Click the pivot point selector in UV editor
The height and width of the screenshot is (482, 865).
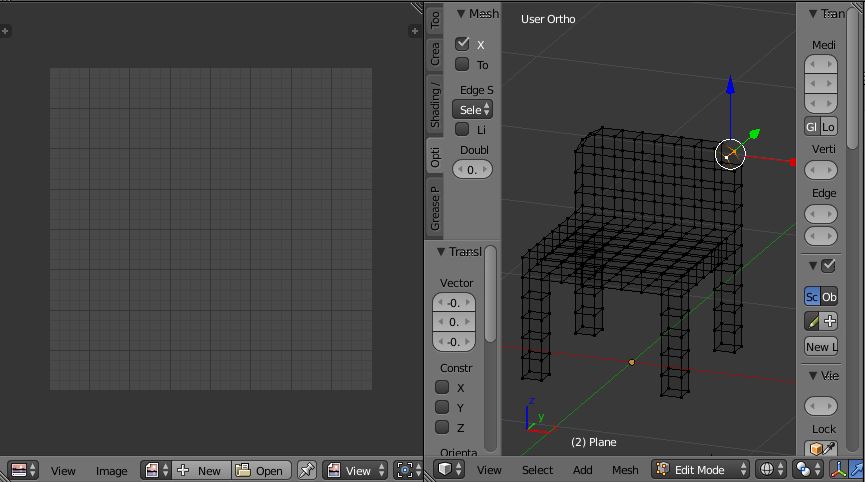pos(407,470)
